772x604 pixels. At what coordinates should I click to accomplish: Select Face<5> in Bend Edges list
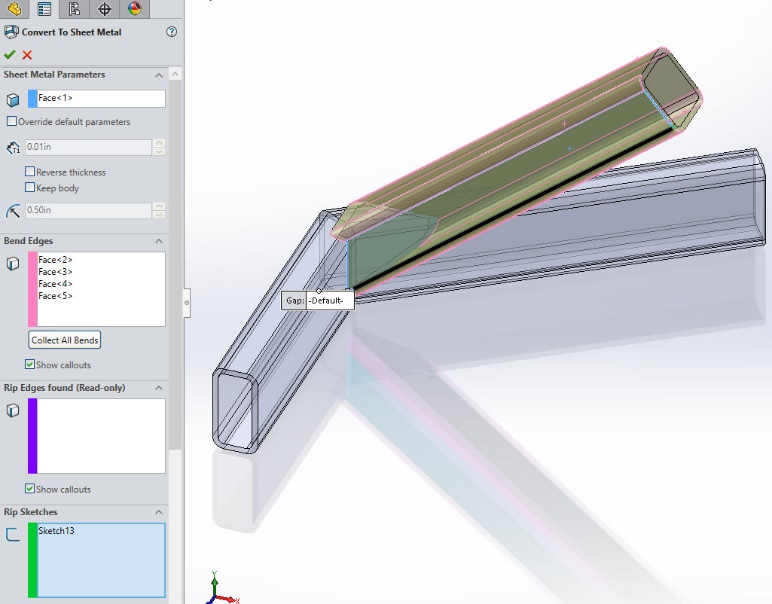pos(55,296)
